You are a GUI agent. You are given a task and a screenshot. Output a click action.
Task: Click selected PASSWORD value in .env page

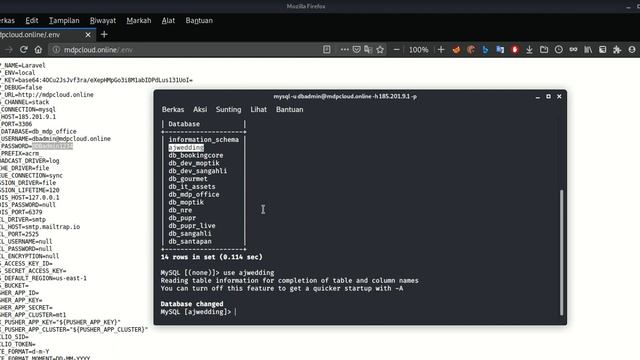(x=52, y=146)
